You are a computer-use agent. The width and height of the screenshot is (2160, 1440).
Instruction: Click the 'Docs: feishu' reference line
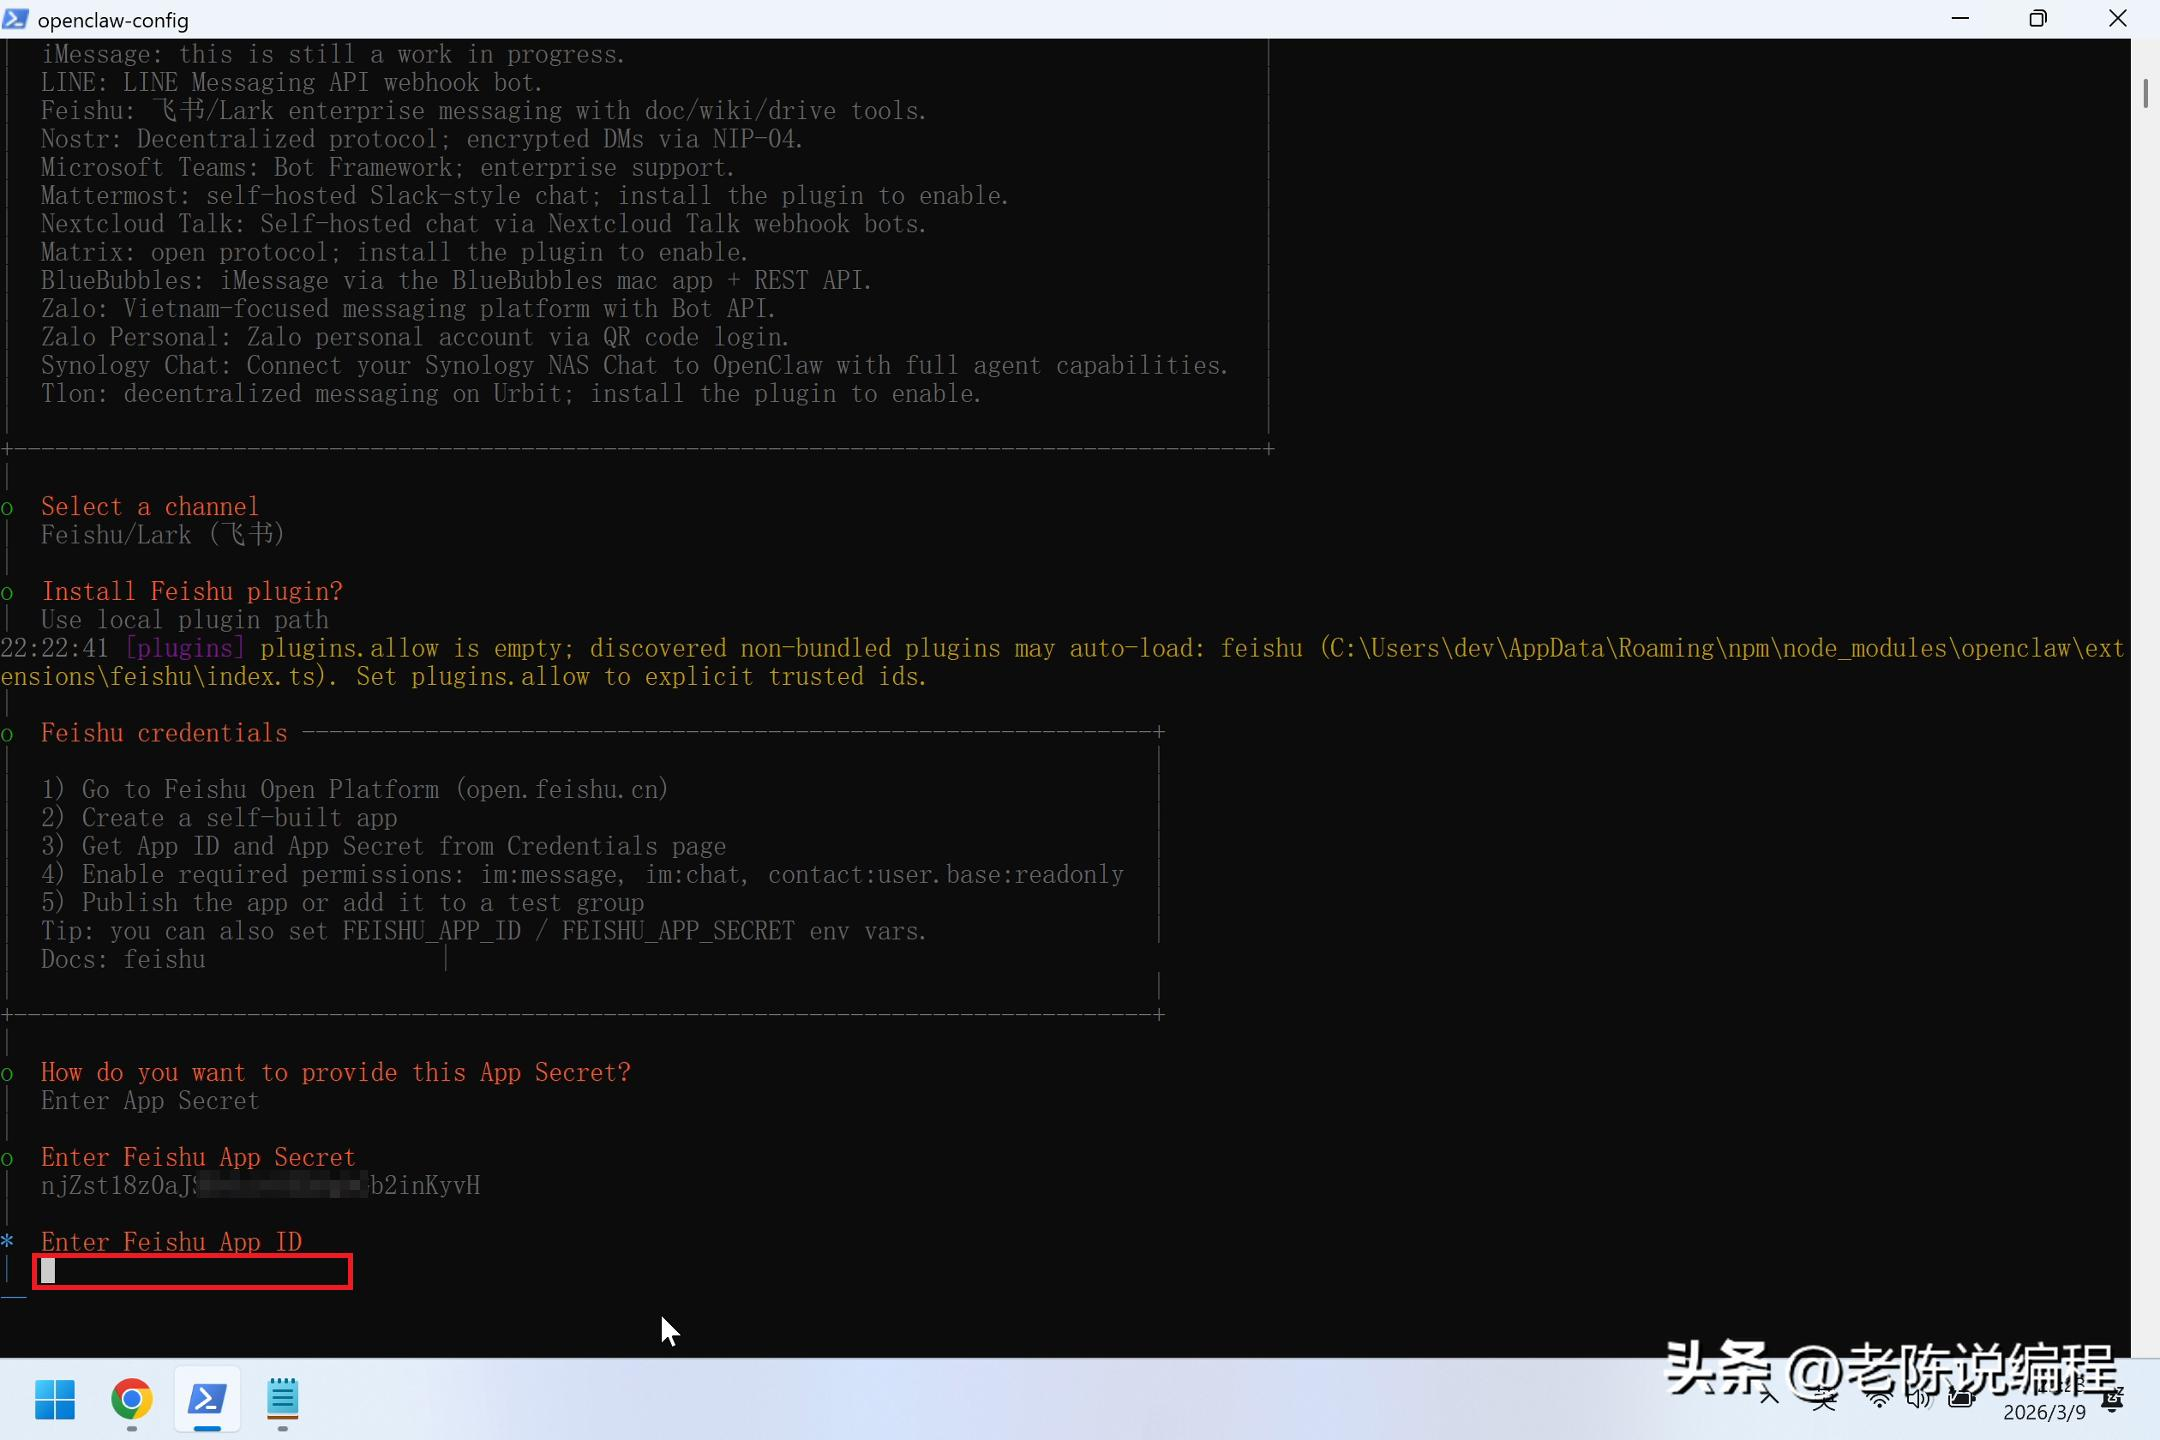coord(123,960)
